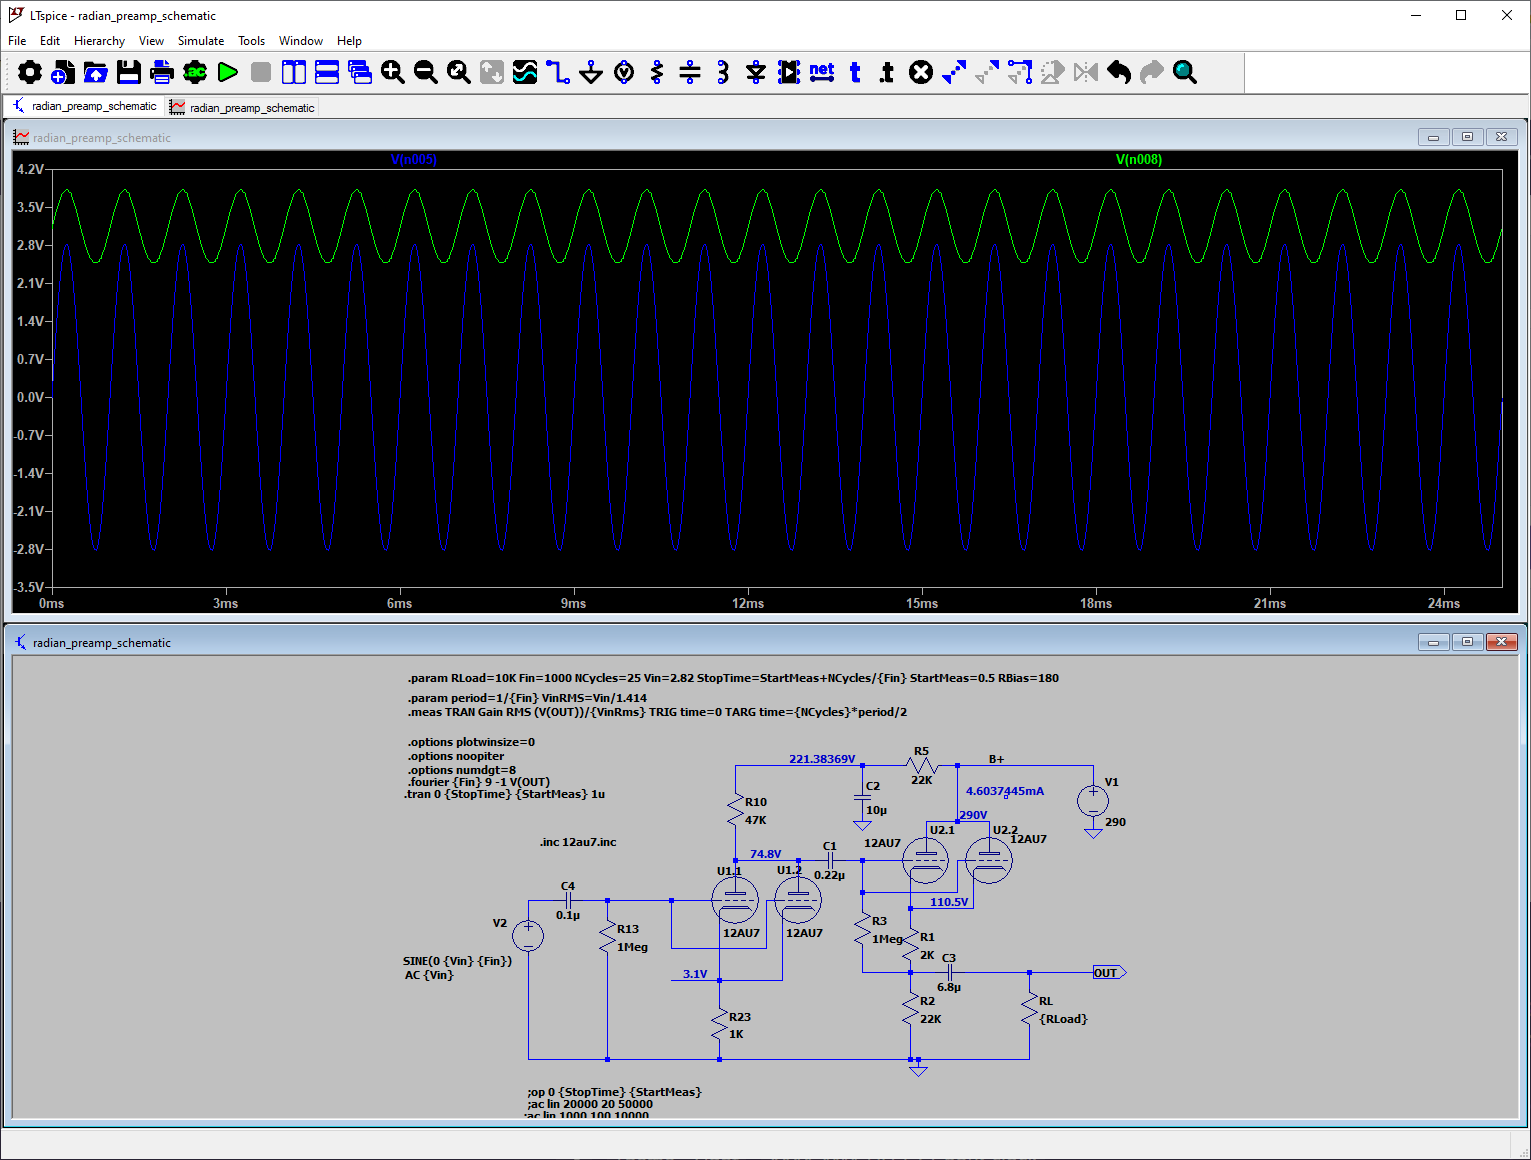Zoom to fit with arrows magnifier
The image size is (1531, 1160).
click(459, 72)
